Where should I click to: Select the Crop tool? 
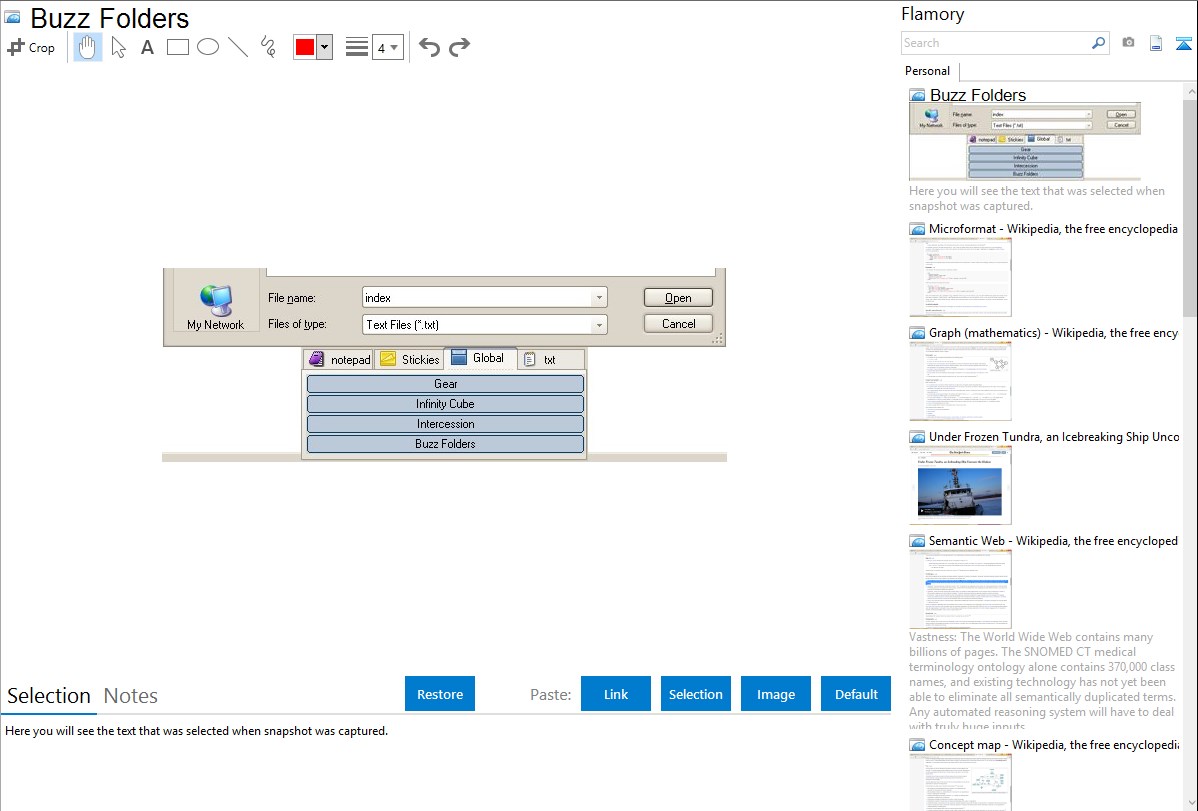click(31, 47)
